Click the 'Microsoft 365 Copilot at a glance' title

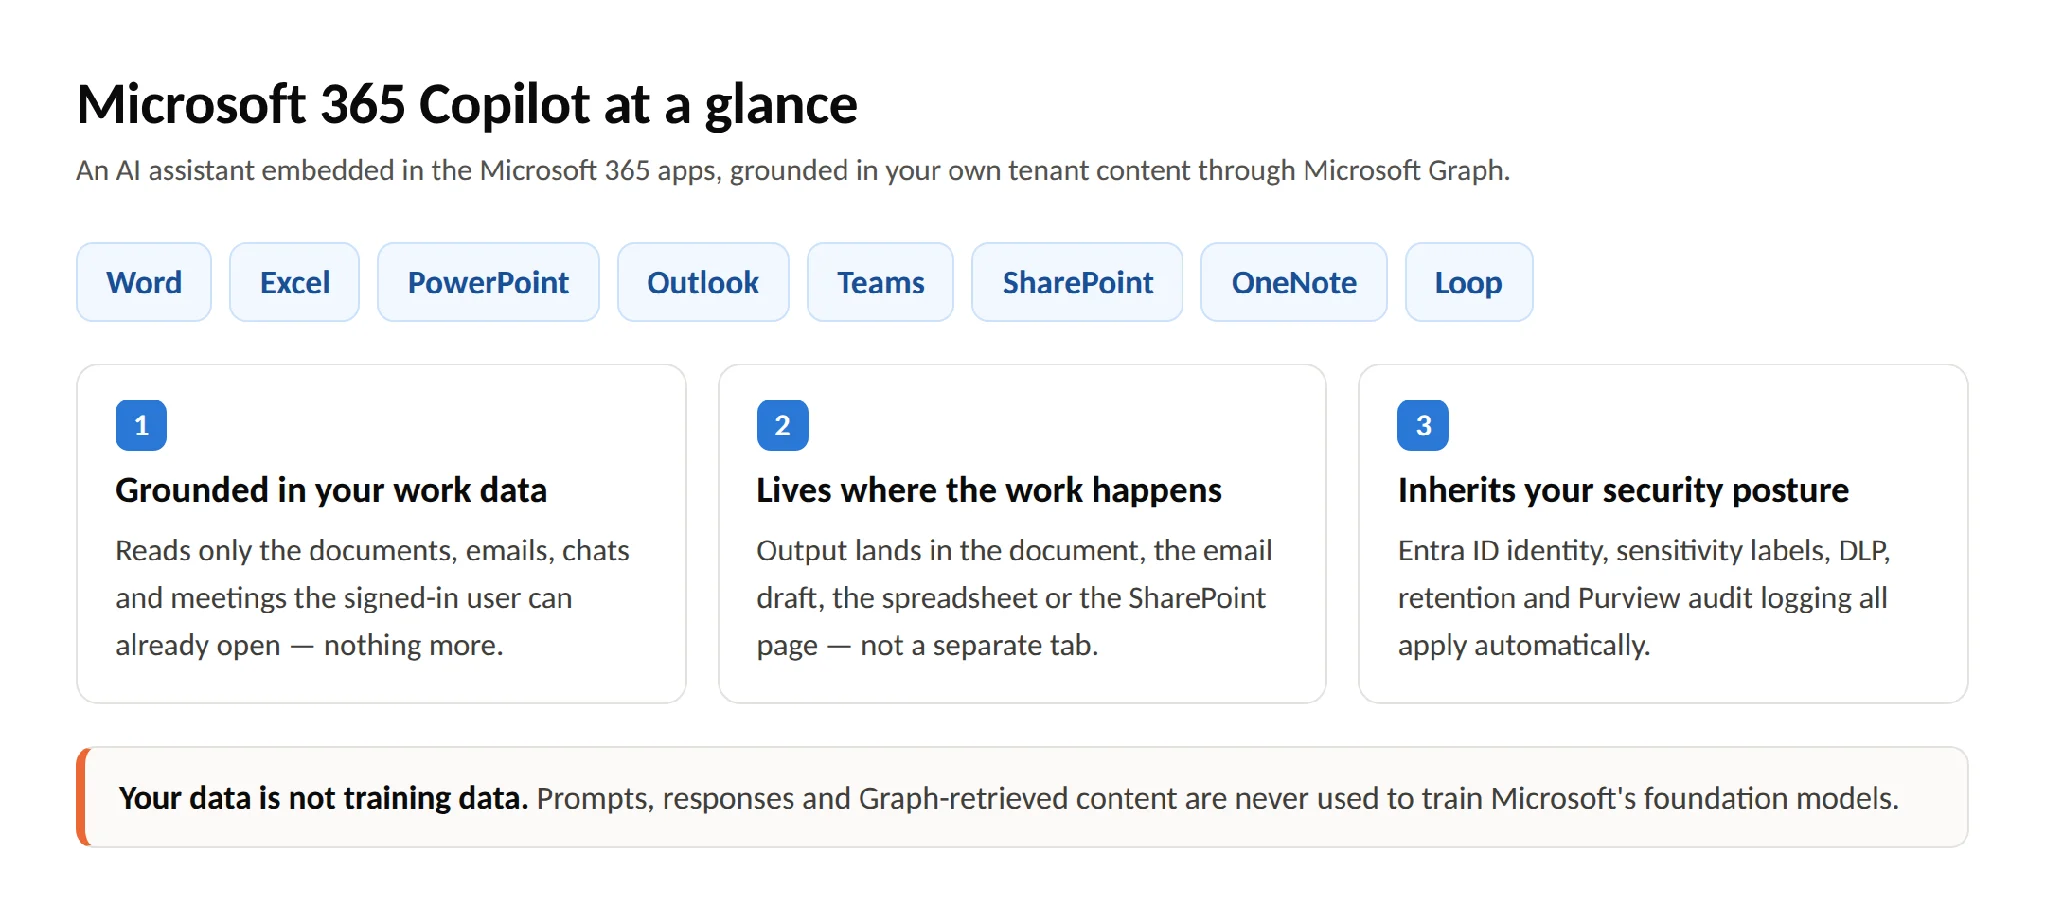tap(467, 105)
